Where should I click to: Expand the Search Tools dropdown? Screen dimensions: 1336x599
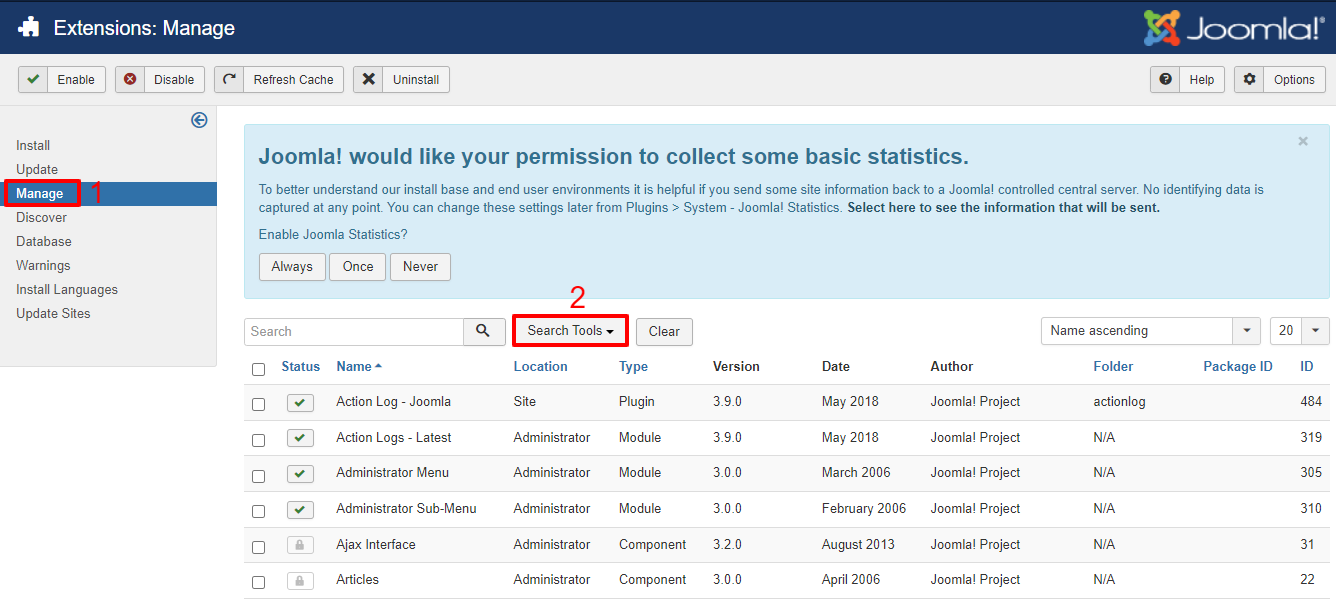pos(570,331)
